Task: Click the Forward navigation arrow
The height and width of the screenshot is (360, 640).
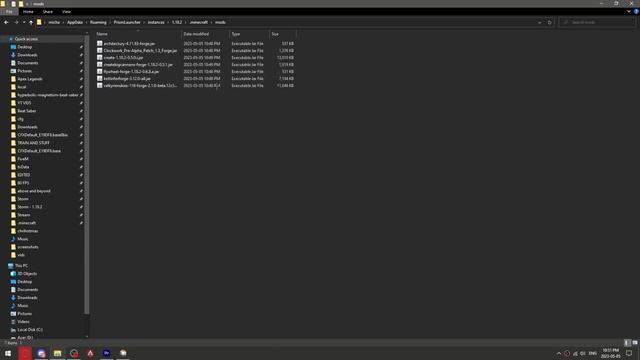Action: (x=16, y=22)
